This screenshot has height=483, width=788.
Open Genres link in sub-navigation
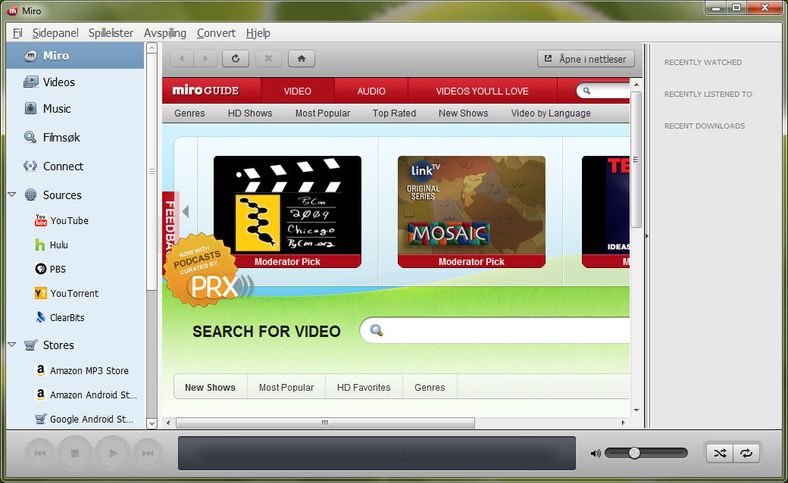click(189, 113)
